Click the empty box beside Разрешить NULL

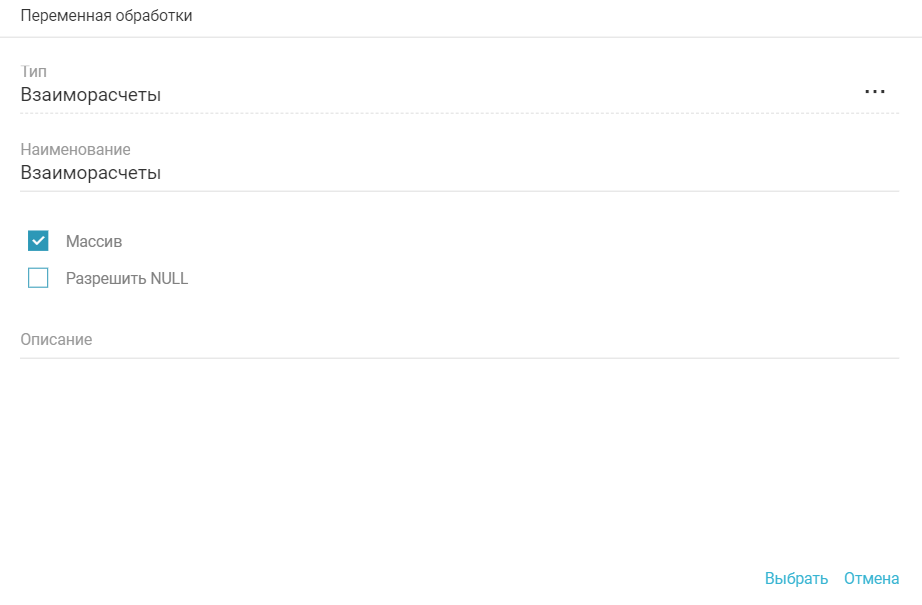pyautogui.click(x=39, y=279)
